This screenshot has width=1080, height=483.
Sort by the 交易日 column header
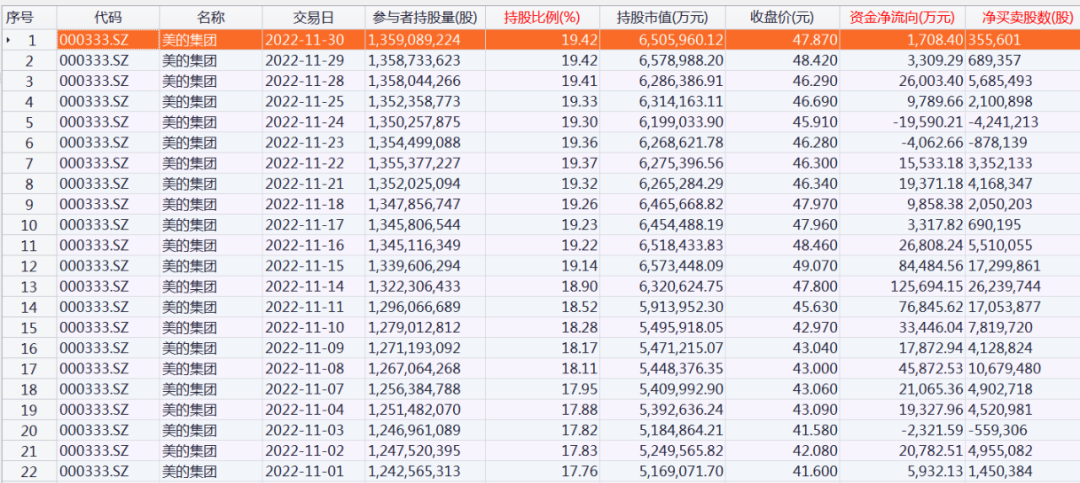pos(313,17)
